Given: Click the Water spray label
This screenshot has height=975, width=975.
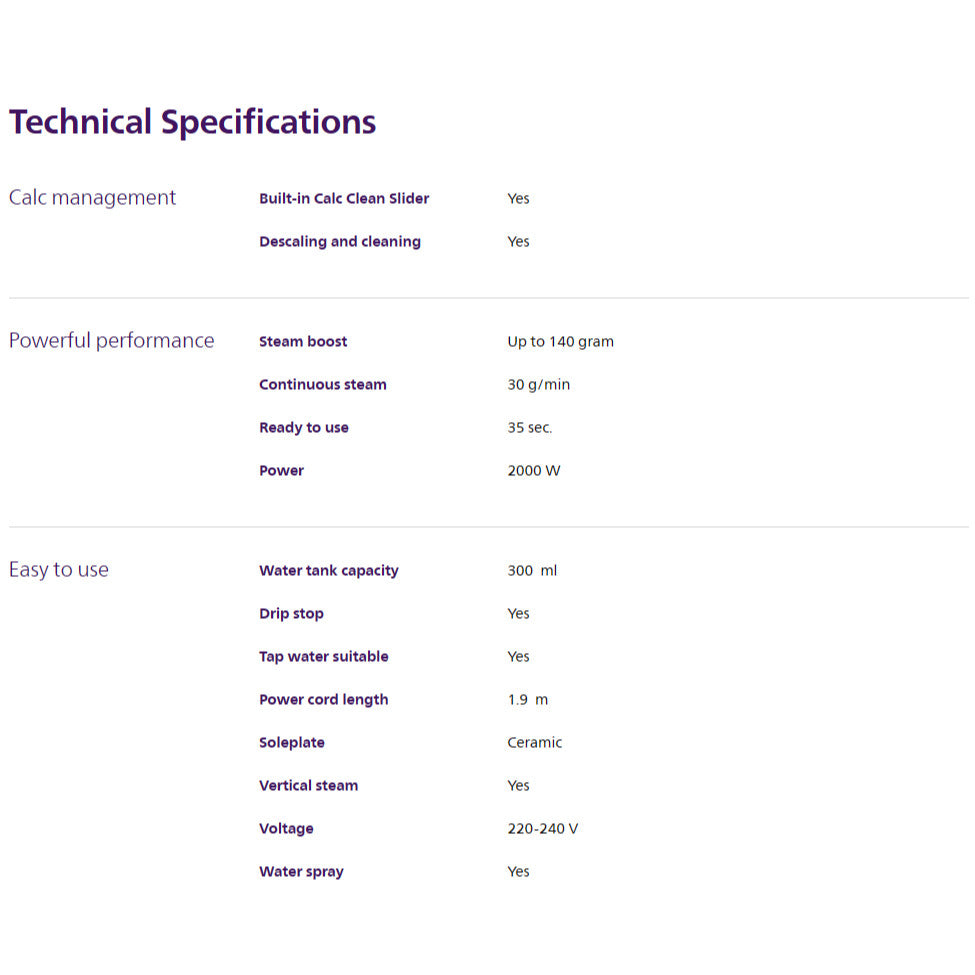Looking at the screenshot, I should 301,872.
